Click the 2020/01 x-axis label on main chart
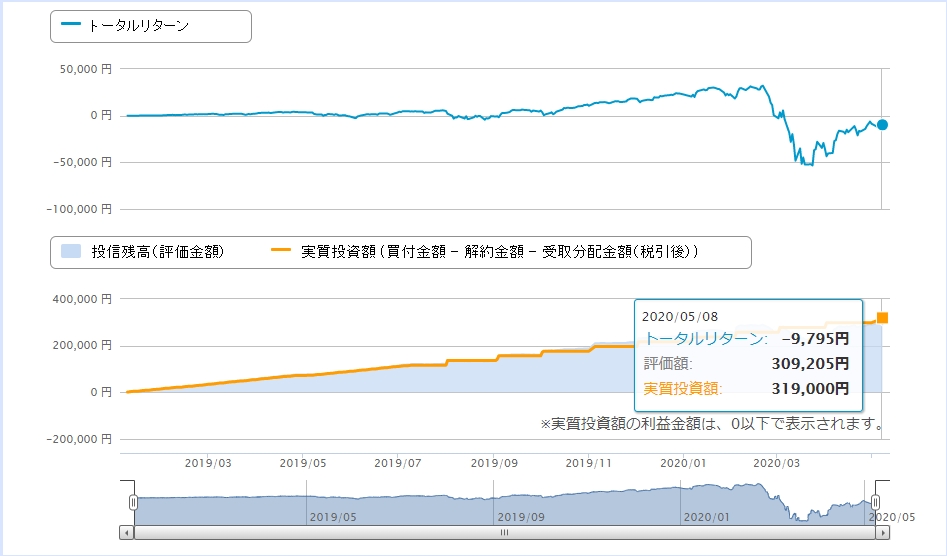This screenshot has width=947, height=556. pyautogui.click(x=683, y=463)
